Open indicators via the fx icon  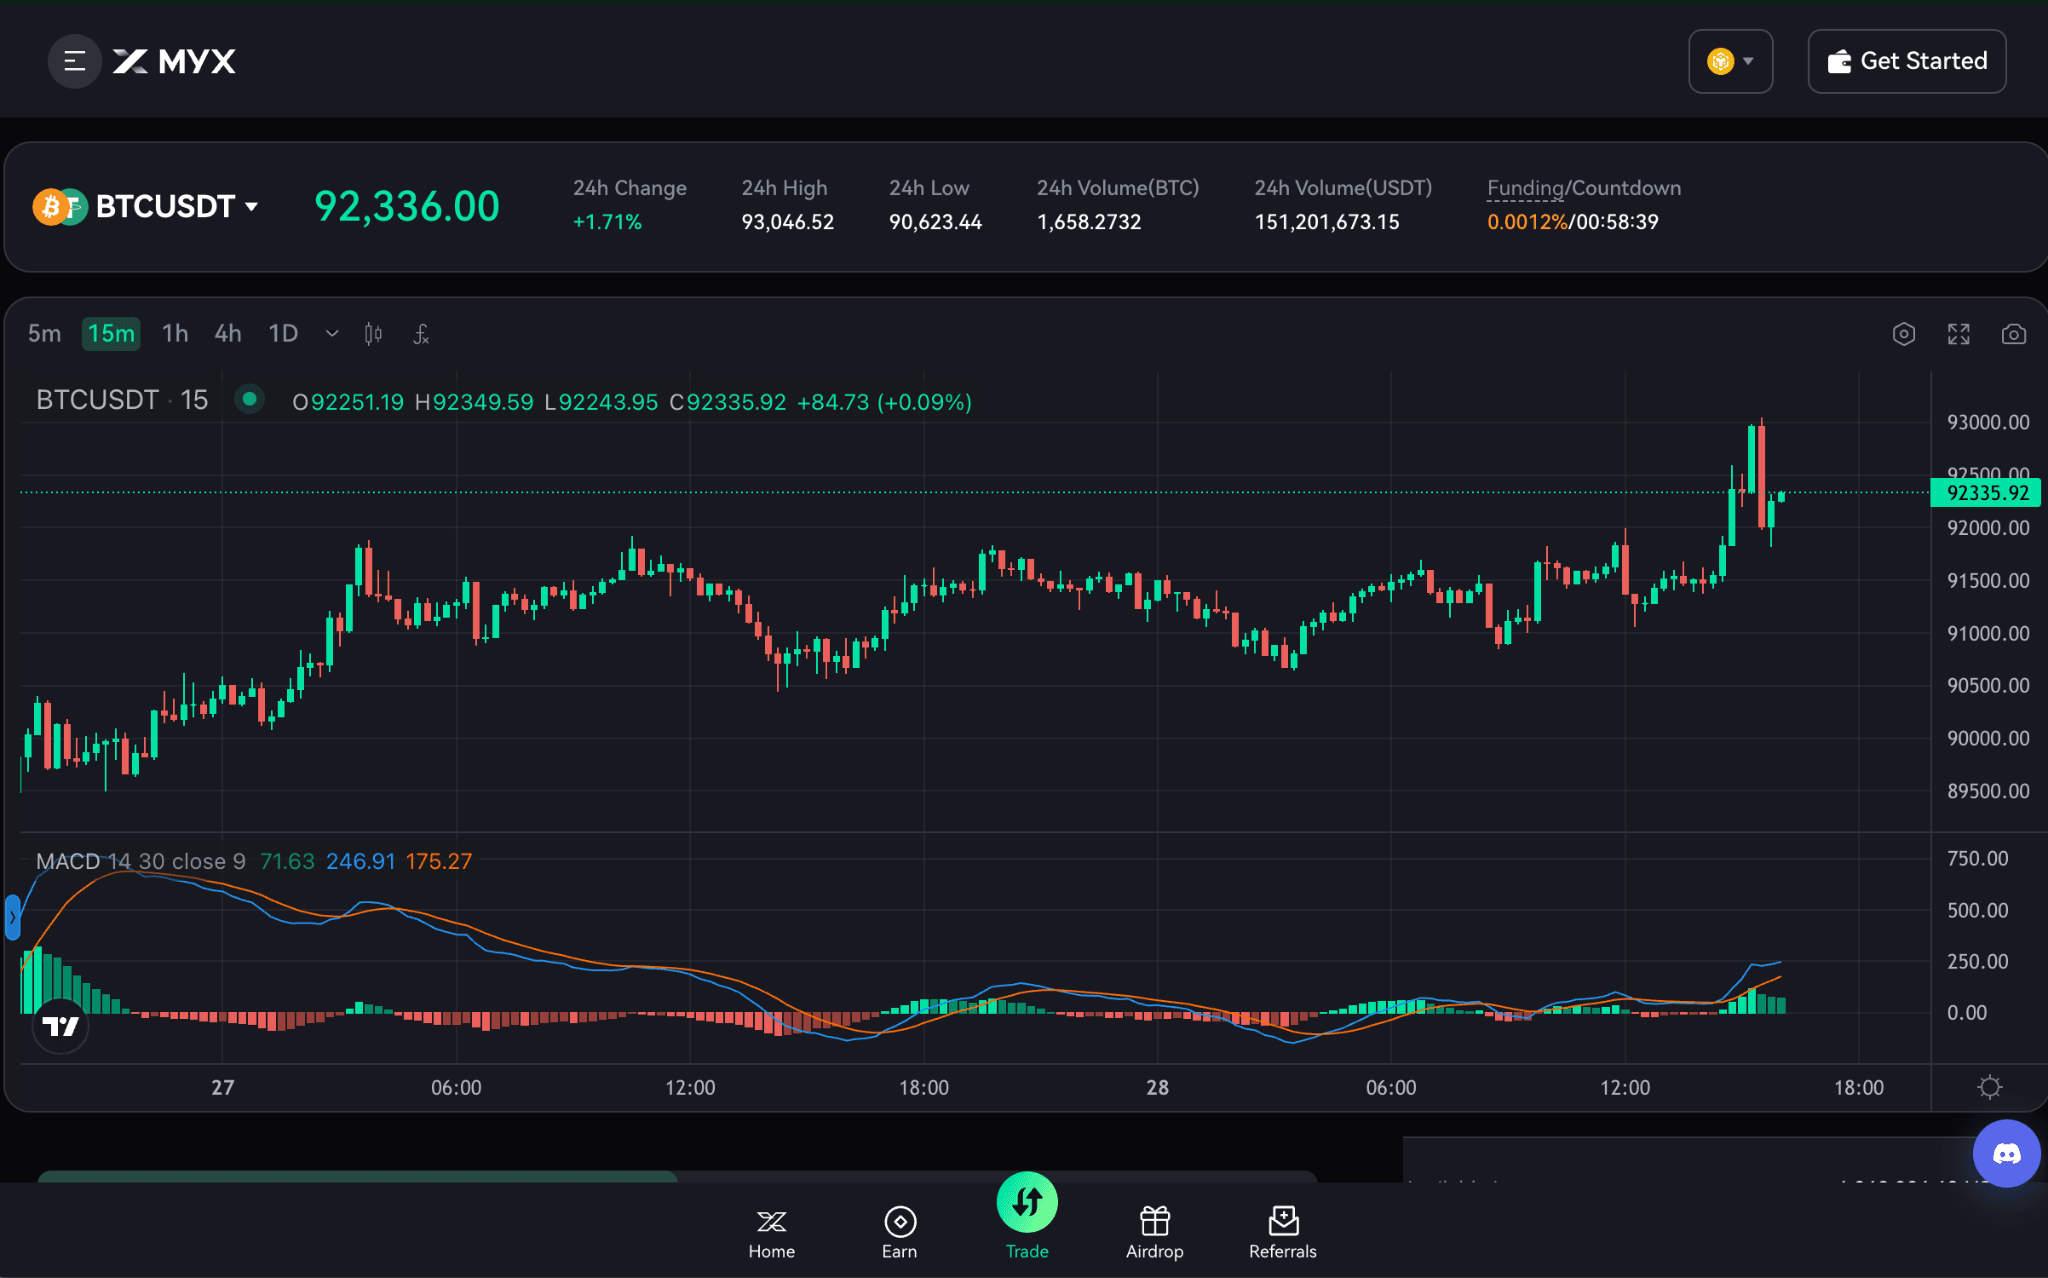pos(420,334)
